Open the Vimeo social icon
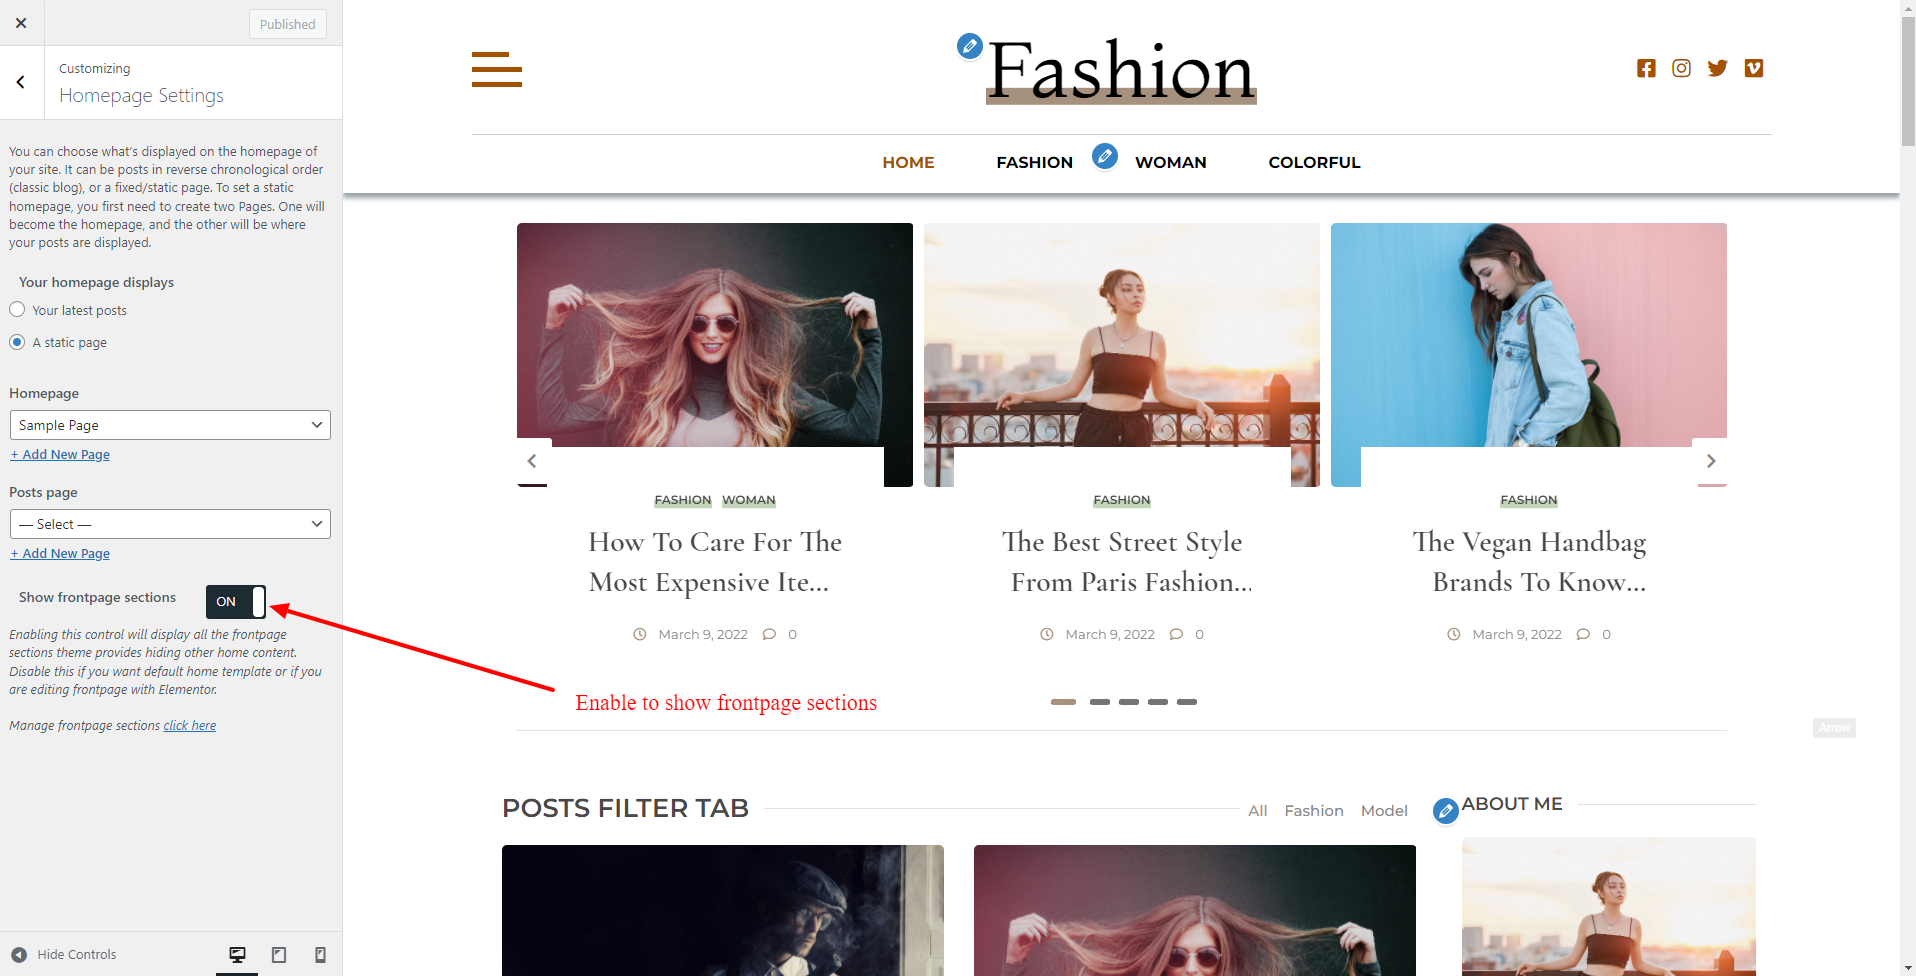1916x976 pixels. 1753,68
